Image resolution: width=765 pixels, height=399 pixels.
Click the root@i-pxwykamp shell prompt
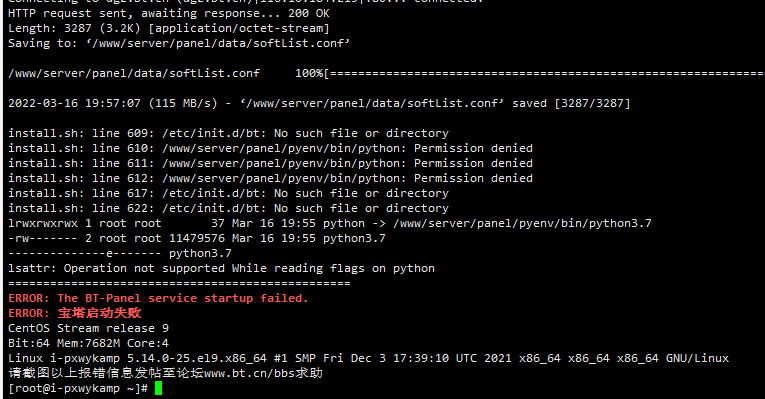click(78, 388)
